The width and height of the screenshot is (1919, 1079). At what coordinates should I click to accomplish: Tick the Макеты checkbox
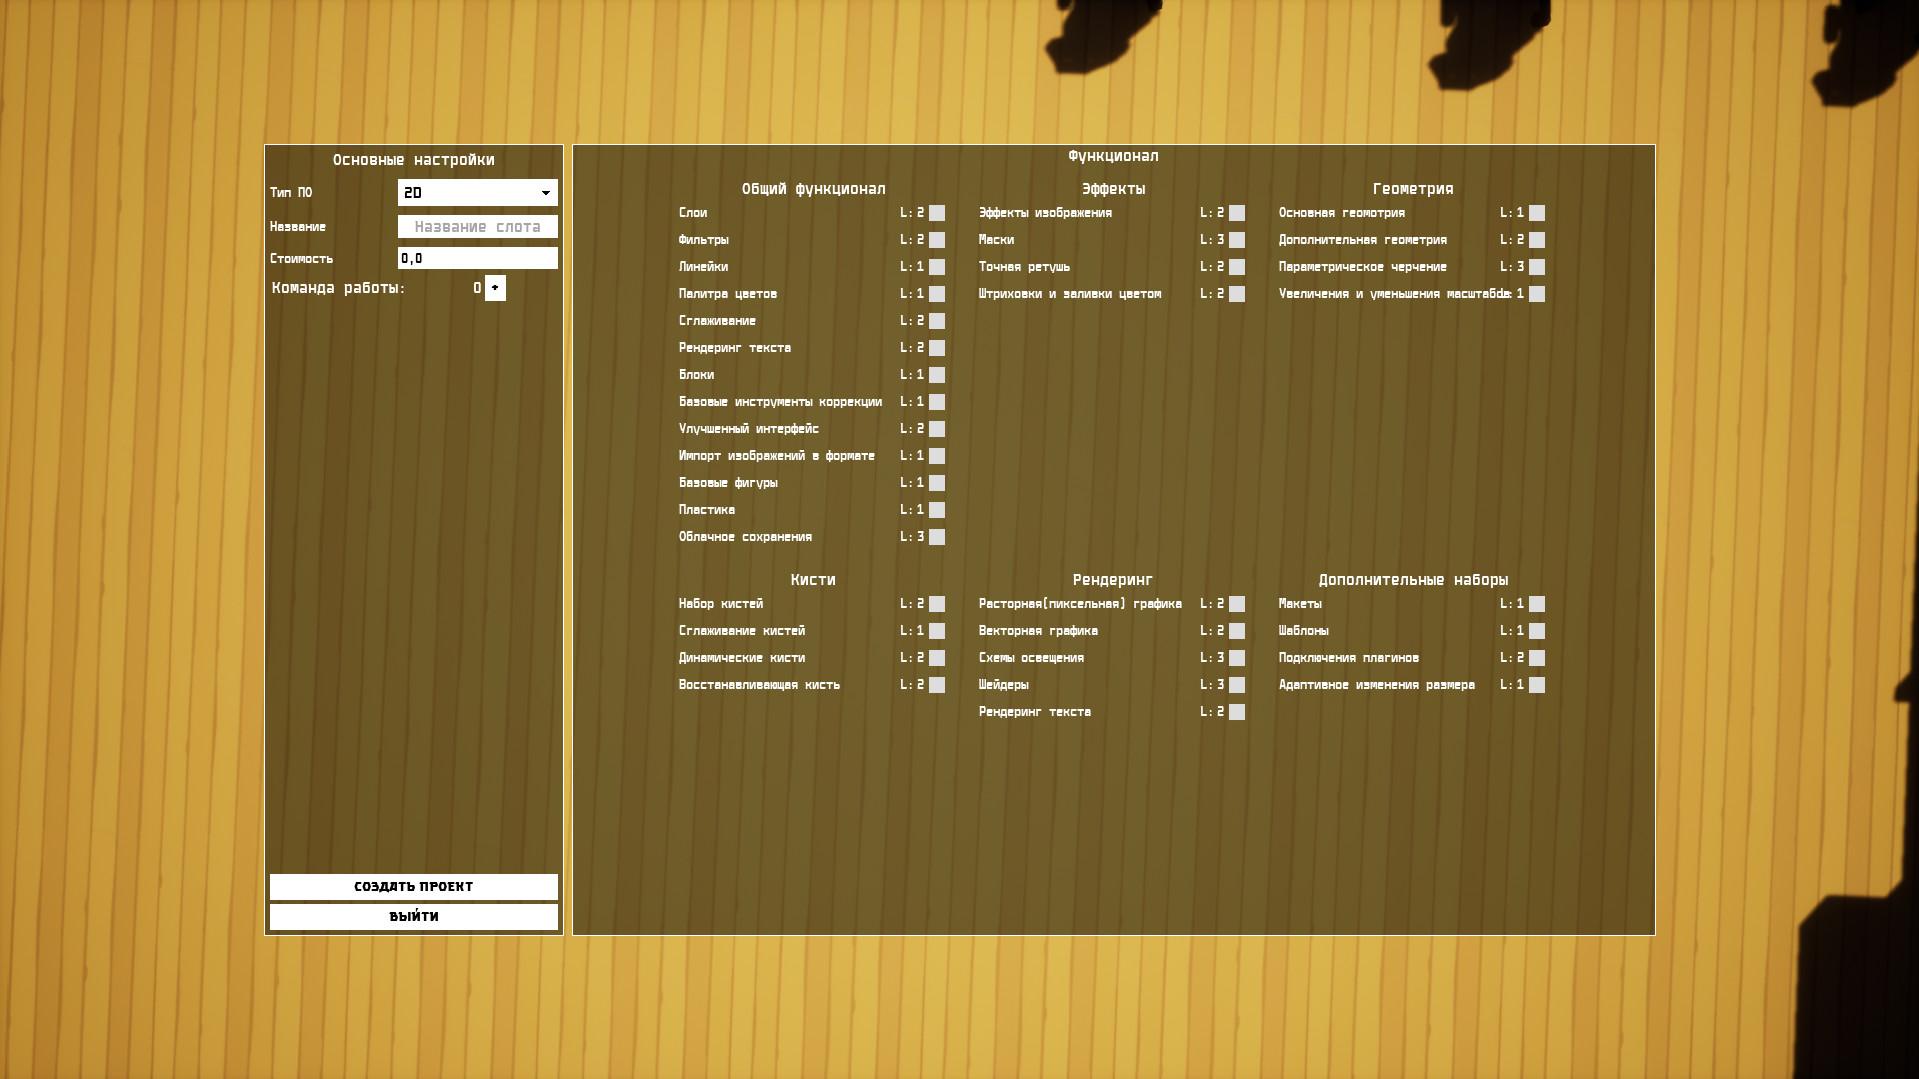pyautogui.click(x=1537, y=604)
